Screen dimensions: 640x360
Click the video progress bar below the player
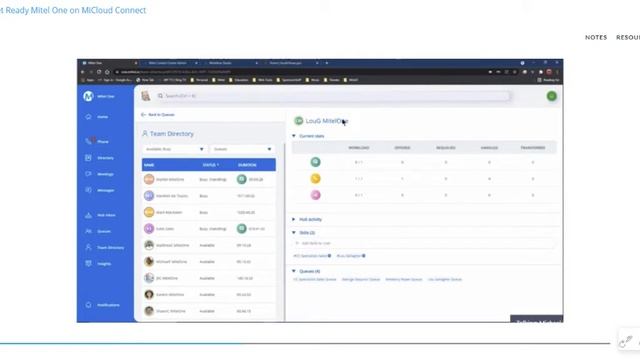305,344
